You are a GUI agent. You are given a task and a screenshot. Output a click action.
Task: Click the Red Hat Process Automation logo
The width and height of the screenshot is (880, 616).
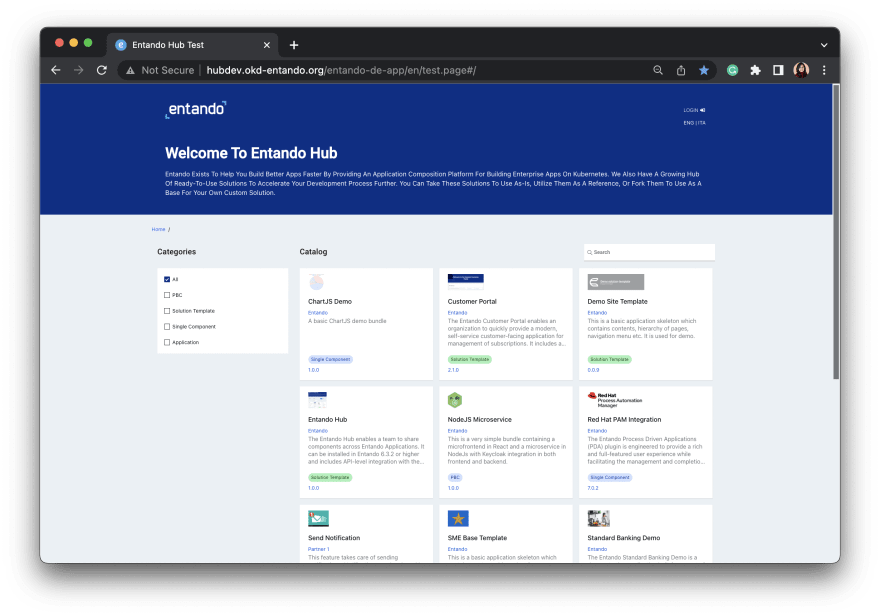click(615, 399)
